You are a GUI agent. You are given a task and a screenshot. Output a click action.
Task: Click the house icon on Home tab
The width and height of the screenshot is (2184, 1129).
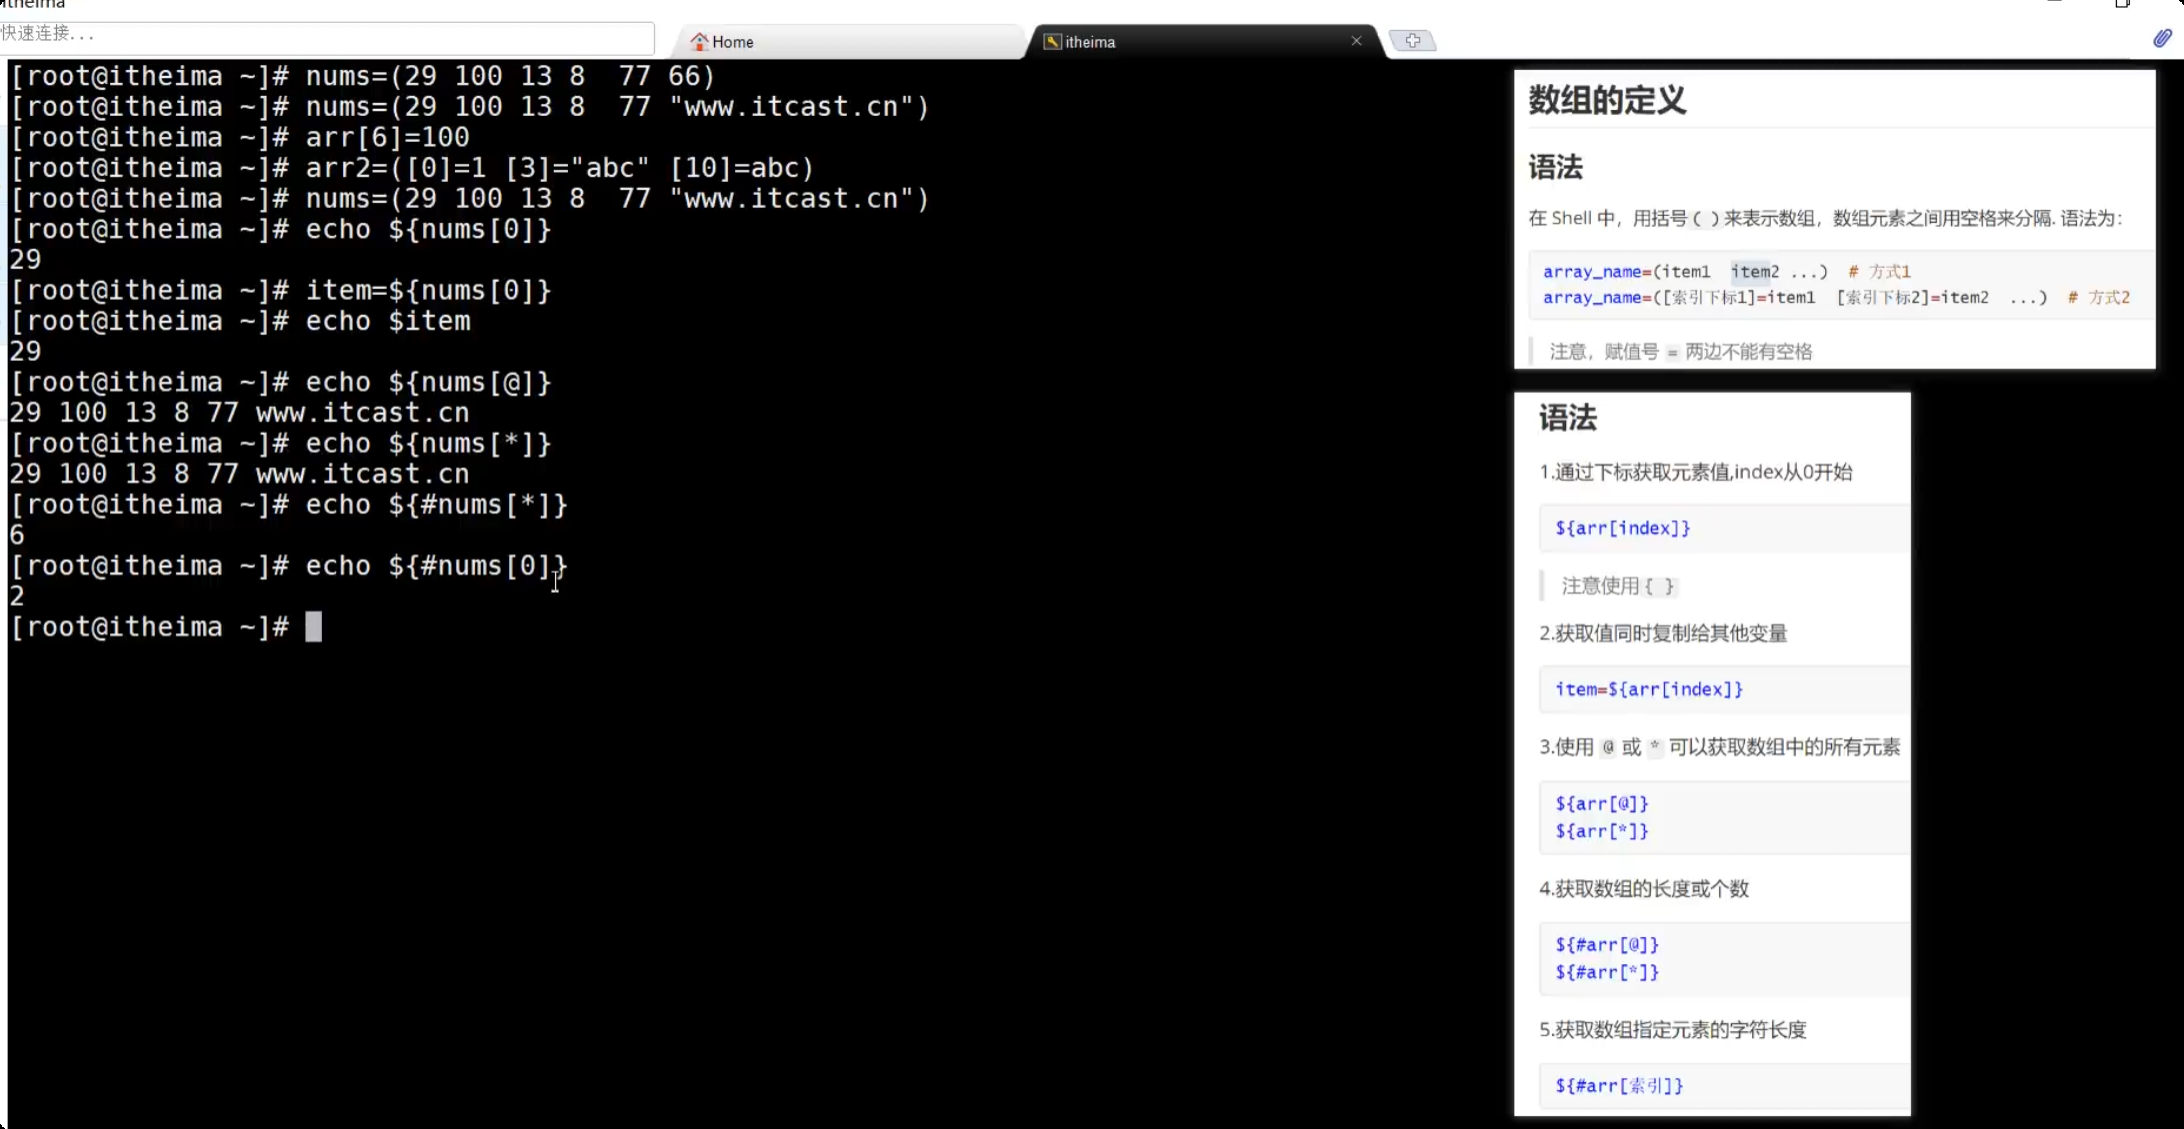[699, 42]
